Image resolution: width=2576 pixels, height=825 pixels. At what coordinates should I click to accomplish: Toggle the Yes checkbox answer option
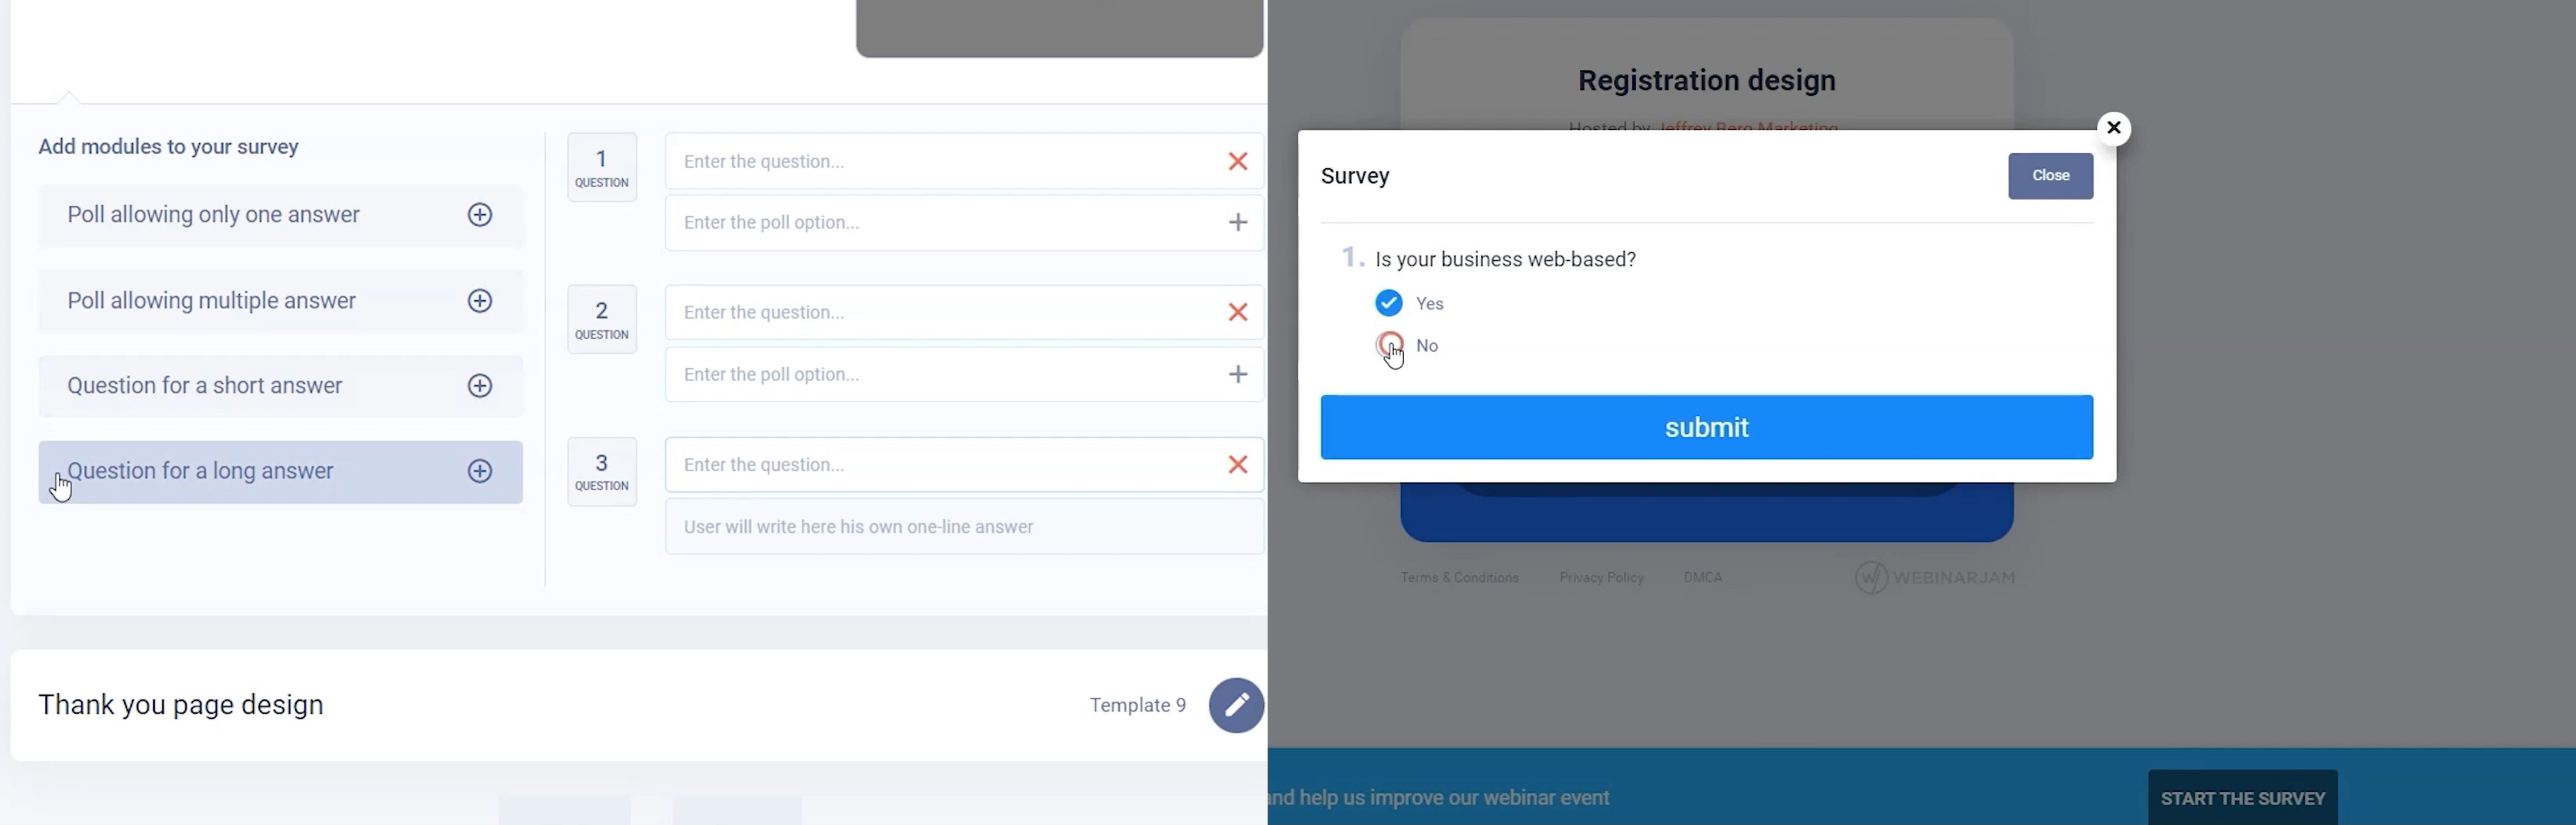(1388, 302)
